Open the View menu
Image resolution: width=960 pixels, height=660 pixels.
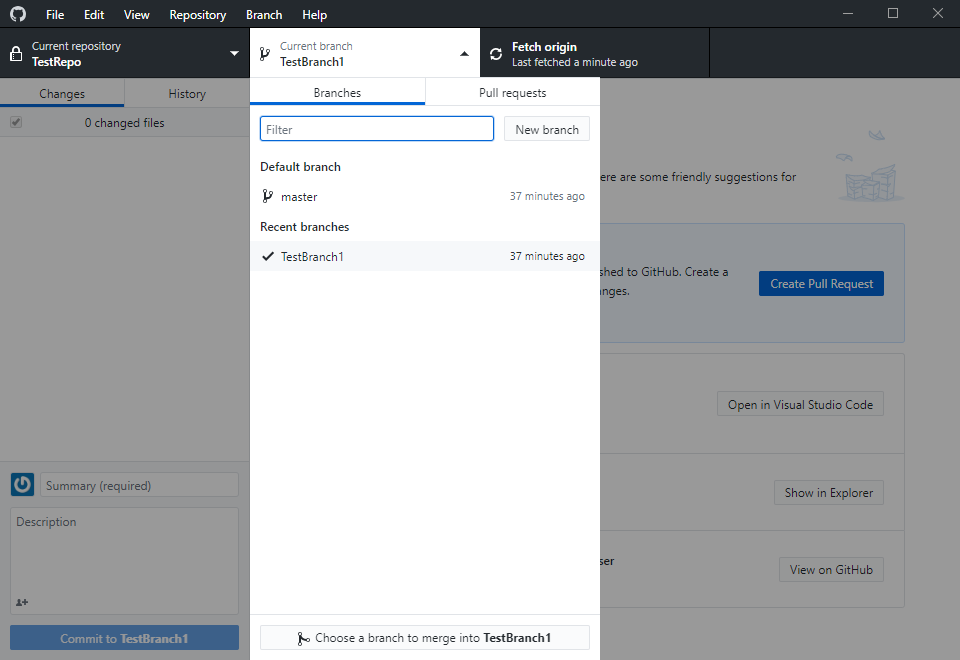pos(137,15)
